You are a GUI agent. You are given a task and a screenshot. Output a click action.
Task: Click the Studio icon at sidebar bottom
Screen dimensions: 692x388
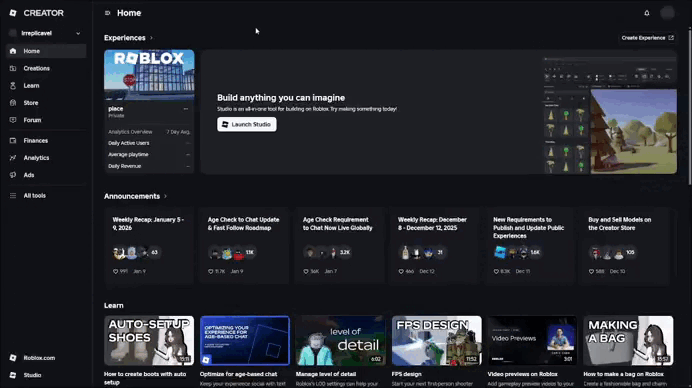pos(13,375)
